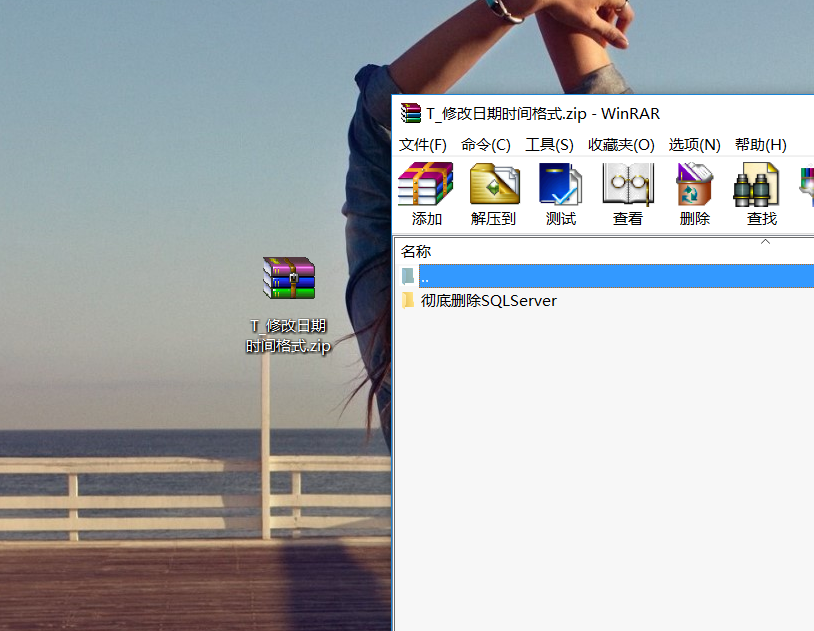Viewport: 814px width, 631px height.
Task: Click the 彻底删除SQLServer folder icon
Action: [x=408, y=300]
